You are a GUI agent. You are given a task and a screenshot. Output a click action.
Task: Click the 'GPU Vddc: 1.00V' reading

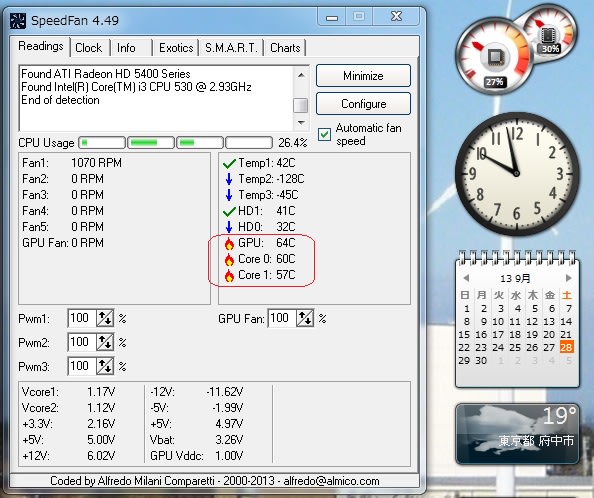pos(197,456)
